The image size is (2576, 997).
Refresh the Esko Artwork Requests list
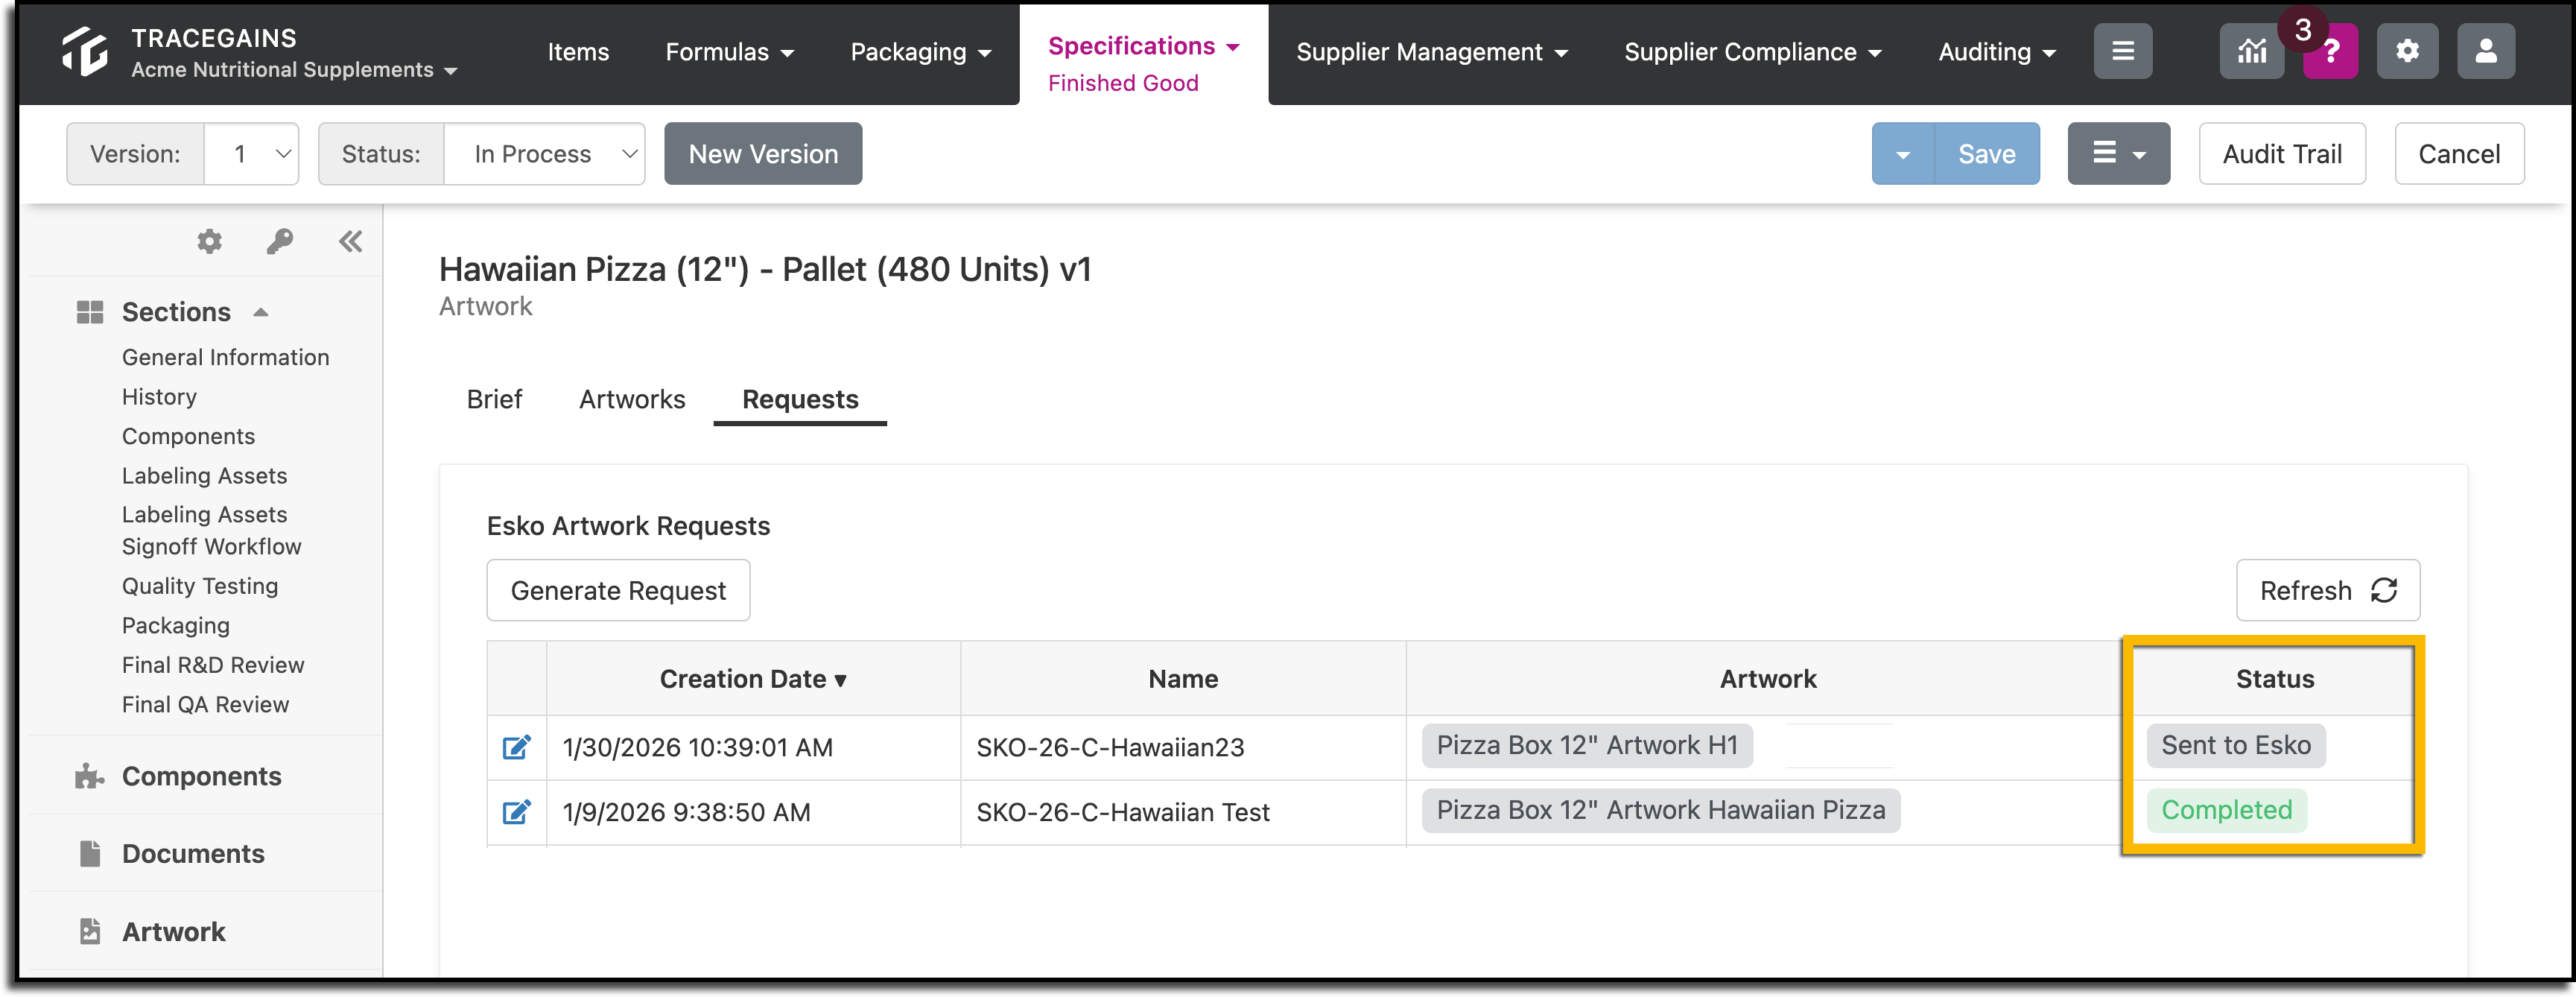(2328, 591)
